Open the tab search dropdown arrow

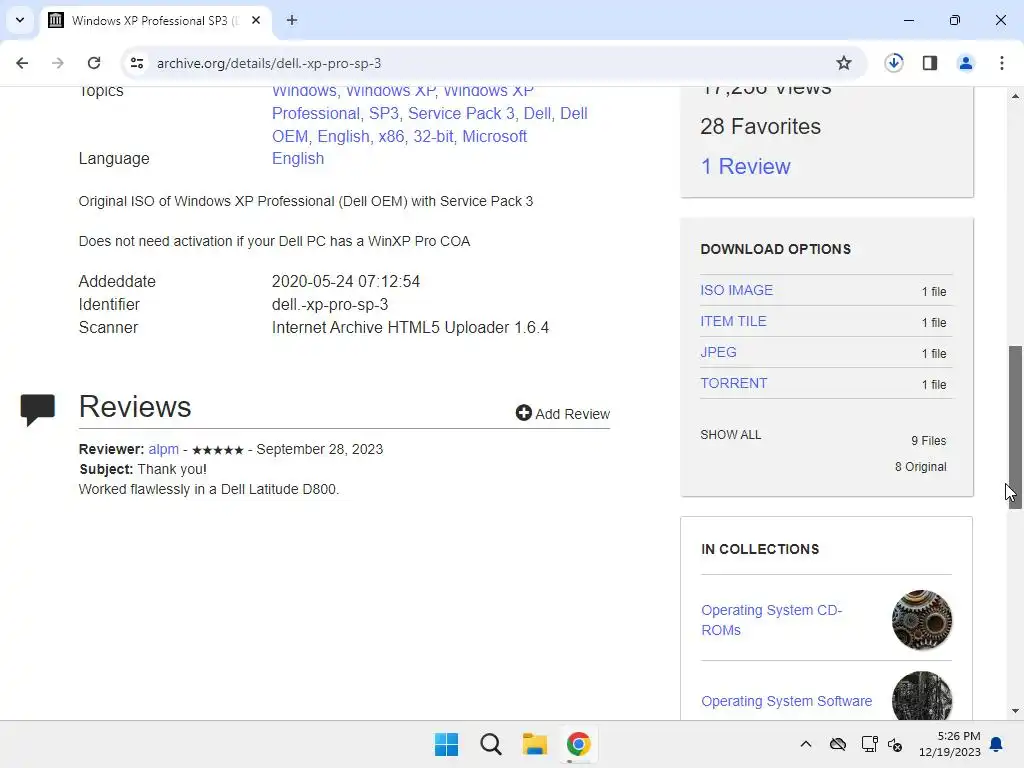point(20,20)
